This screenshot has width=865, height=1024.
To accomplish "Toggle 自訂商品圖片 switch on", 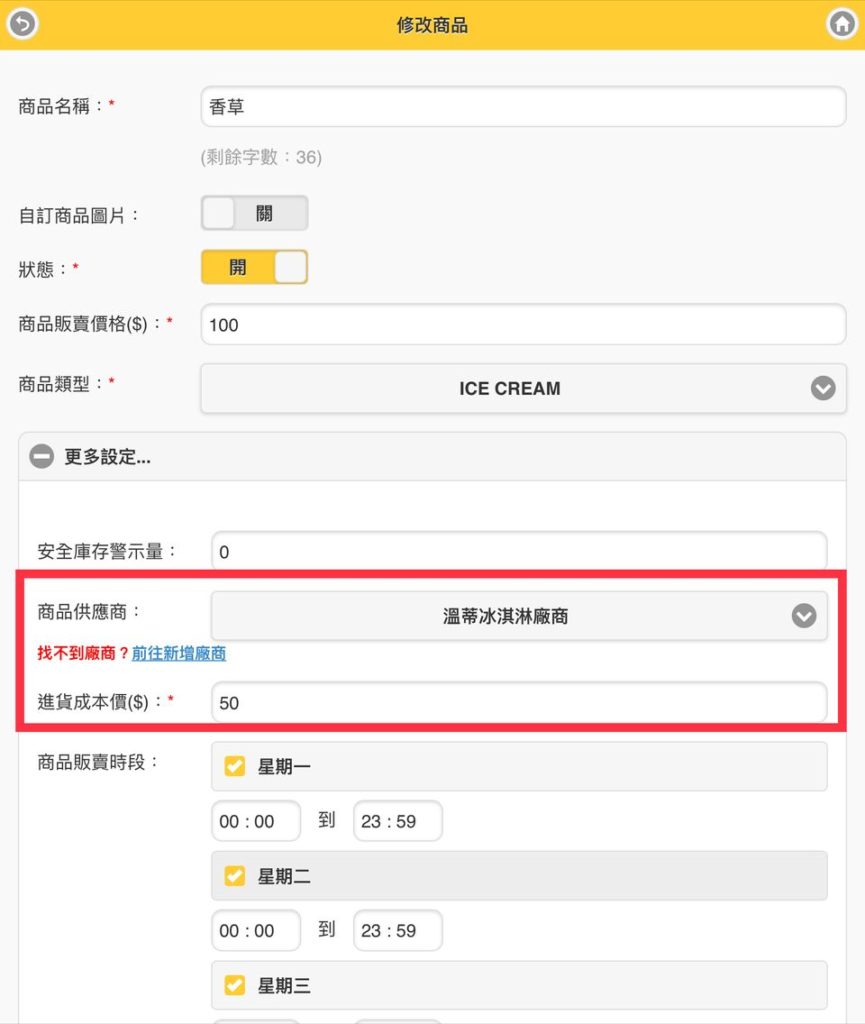I will (255, 213).
